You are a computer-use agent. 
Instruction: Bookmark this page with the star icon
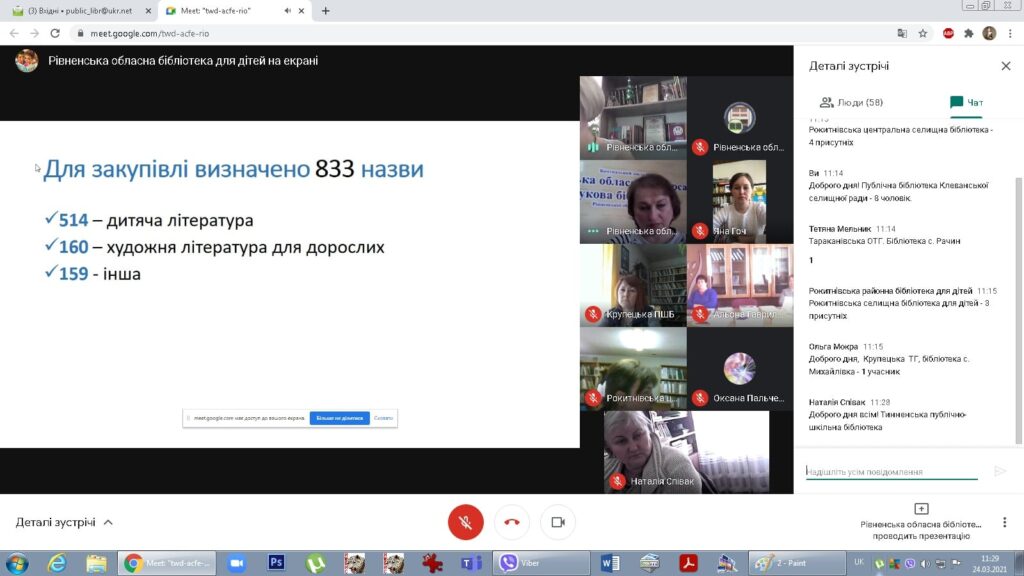point(923,33)
